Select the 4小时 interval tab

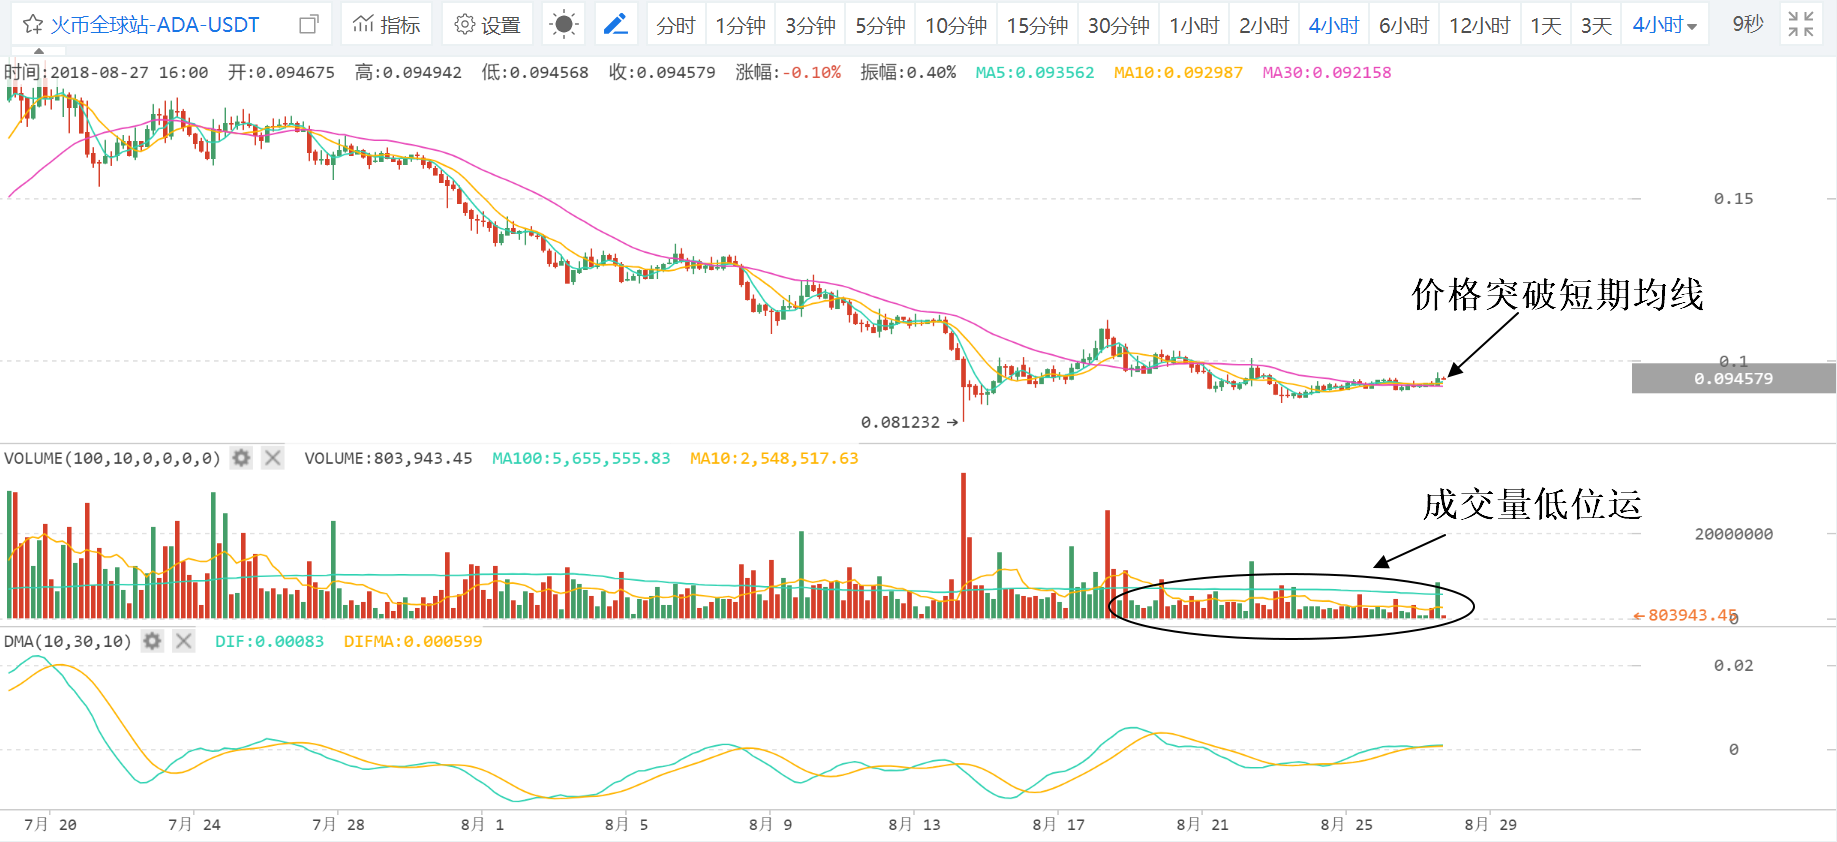click(1334, 25)
